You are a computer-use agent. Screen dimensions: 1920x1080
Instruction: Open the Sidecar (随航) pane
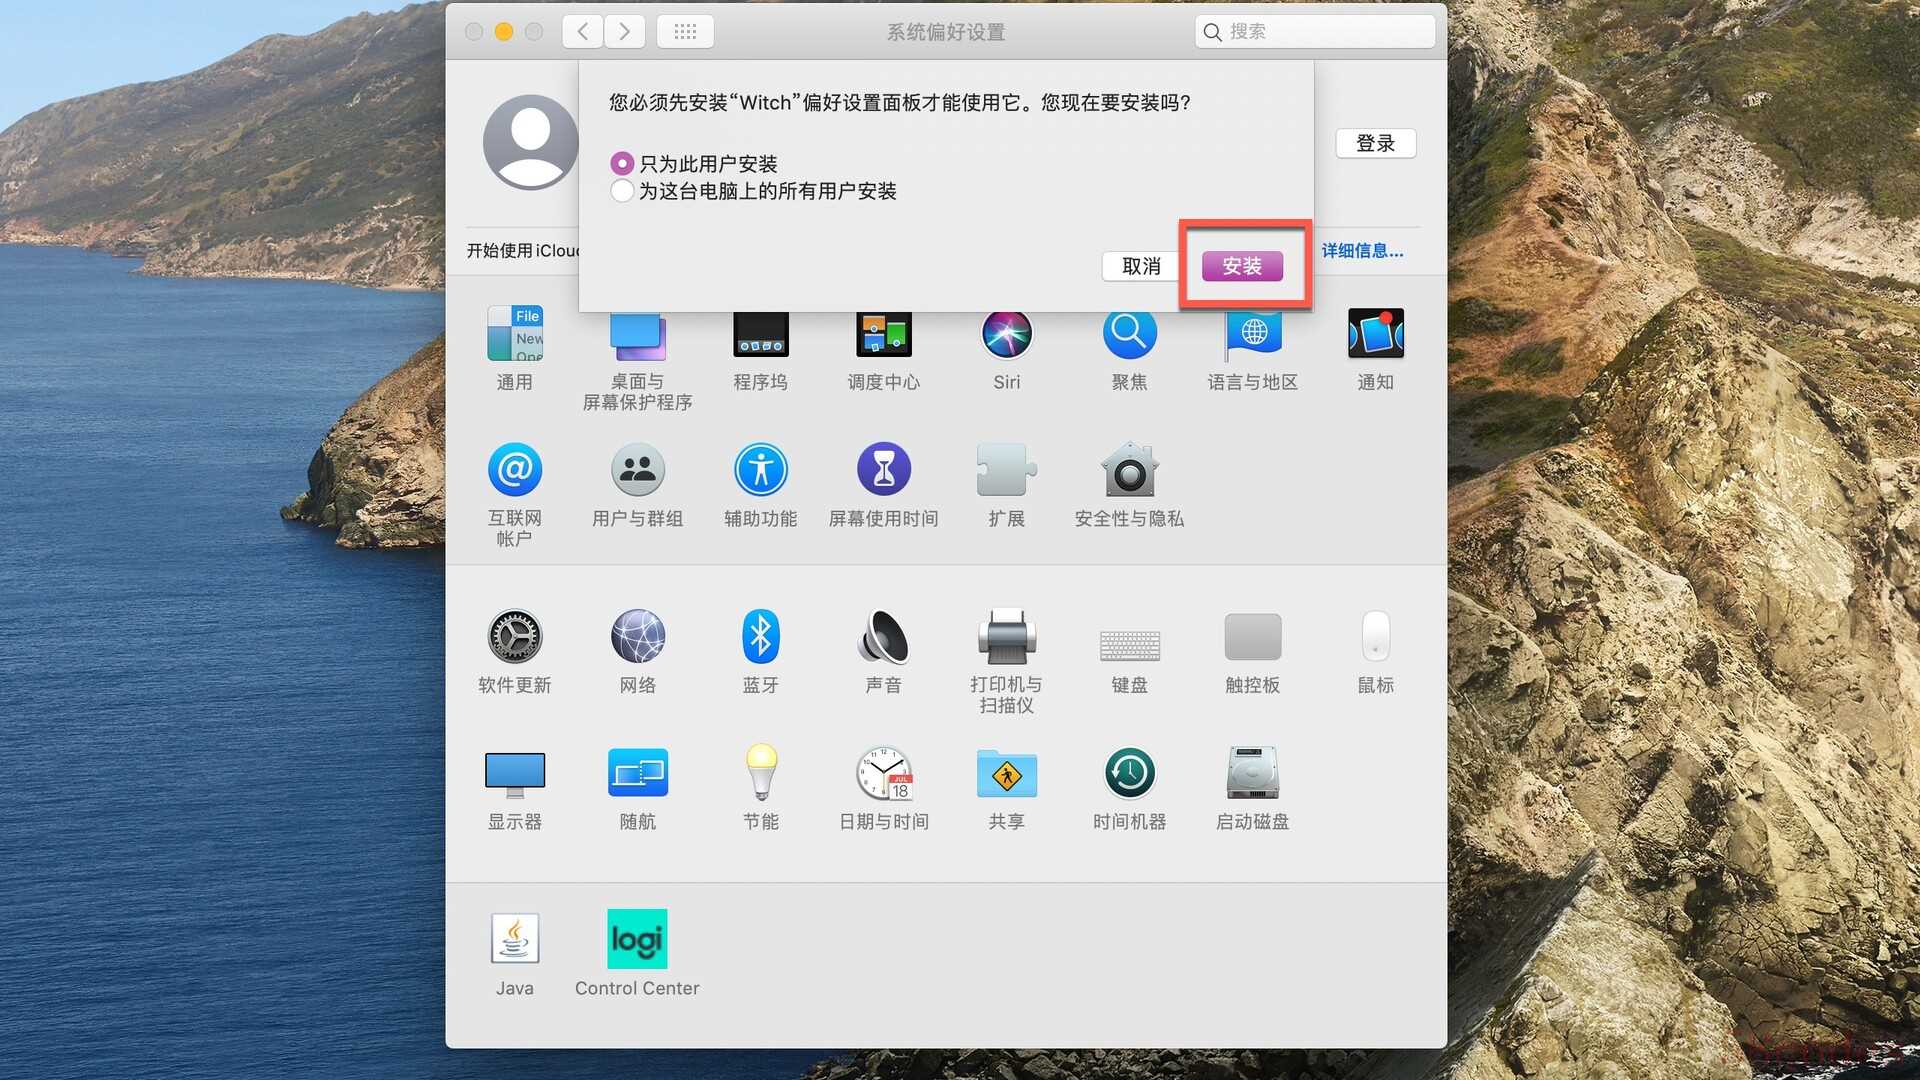[x=637, y=773]
